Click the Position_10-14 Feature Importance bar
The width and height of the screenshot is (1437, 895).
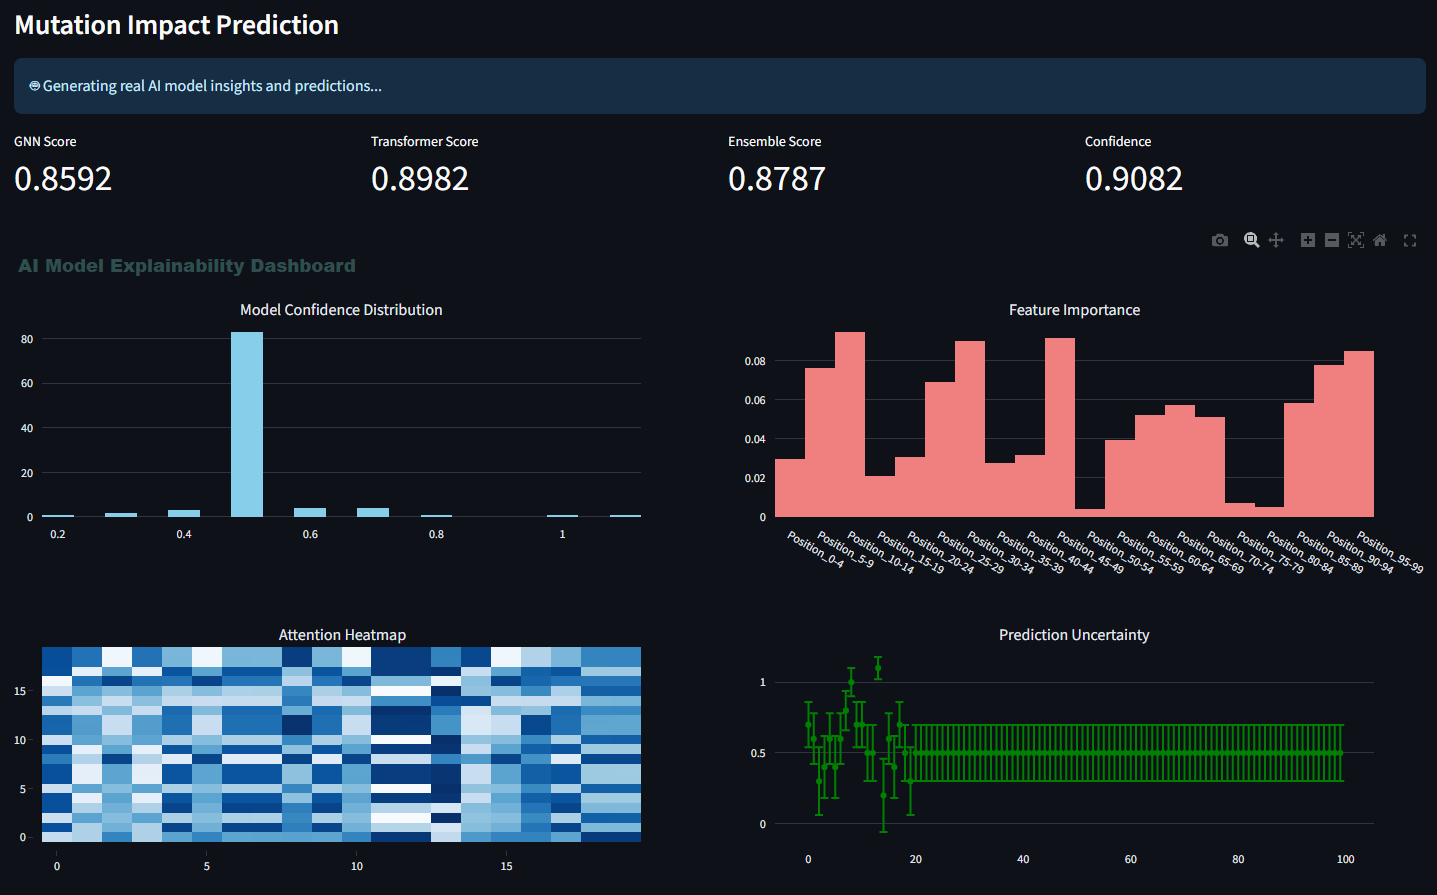click(850, 424)
